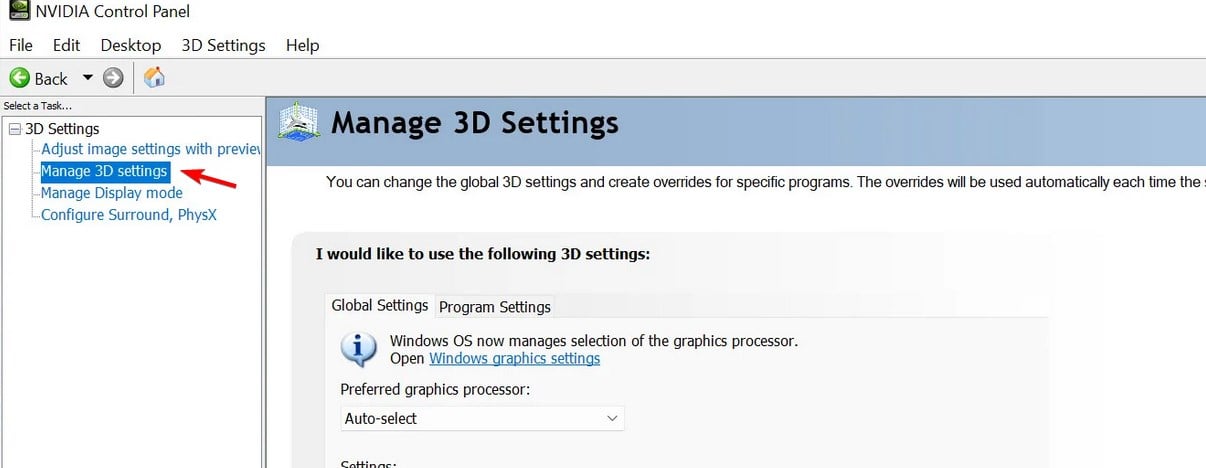This screenshot has height=468, width=1206.
Task: Select Manage Display mode in task tree
Action: point(111,193)
